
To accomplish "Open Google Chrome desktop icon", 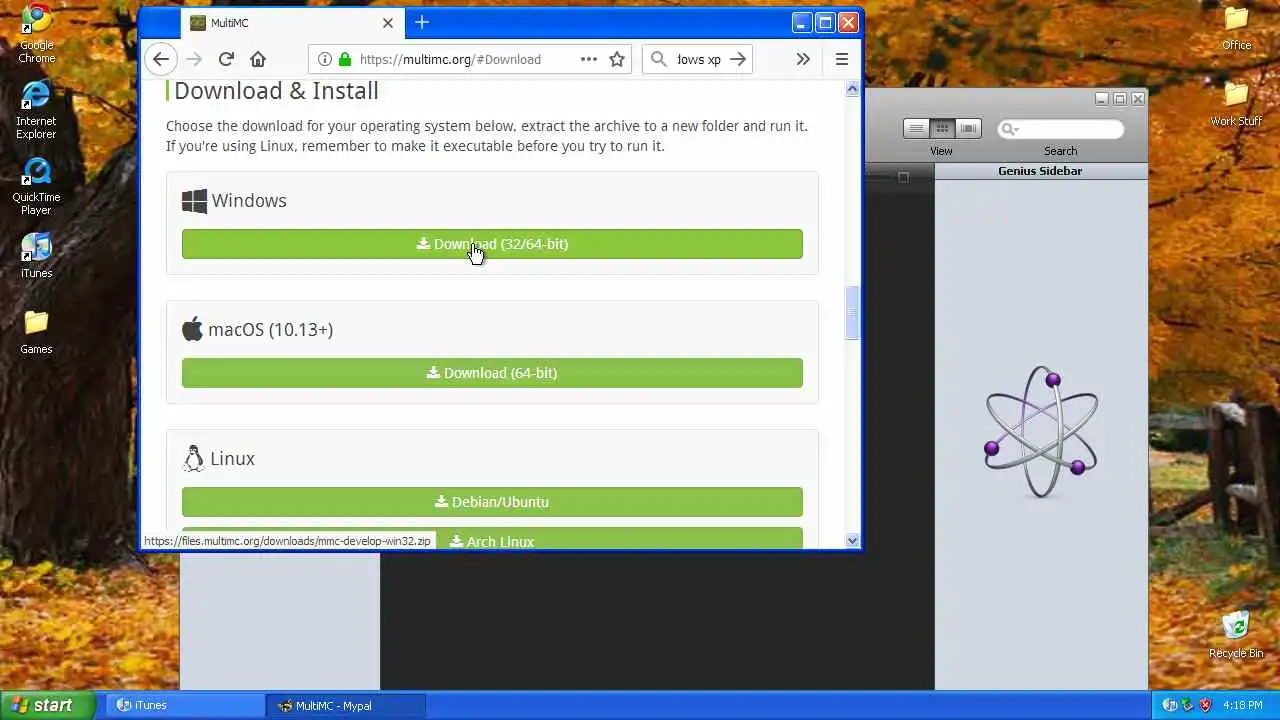I will (36, 33).
